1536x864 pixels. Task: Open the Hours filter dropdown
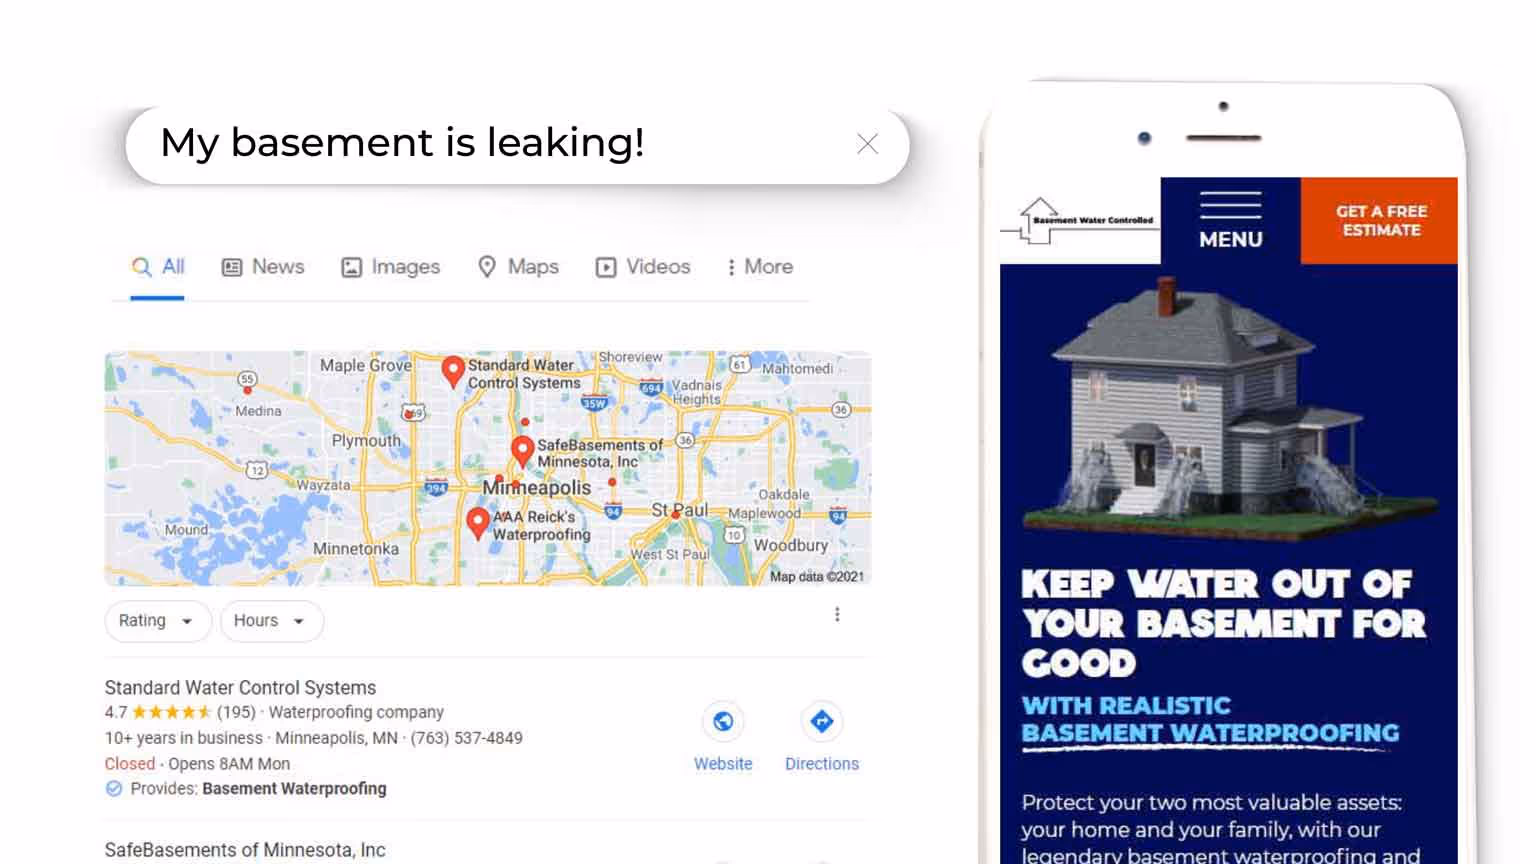pos(272,621)
